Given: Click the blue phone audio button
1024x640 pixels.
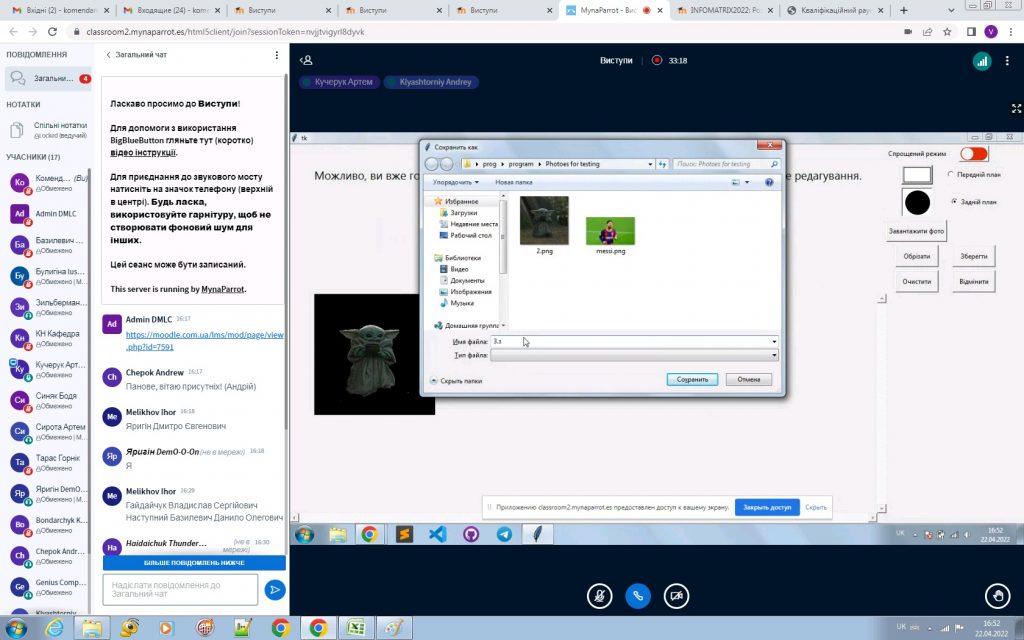Looking at the screenshot, I should 638,595.
